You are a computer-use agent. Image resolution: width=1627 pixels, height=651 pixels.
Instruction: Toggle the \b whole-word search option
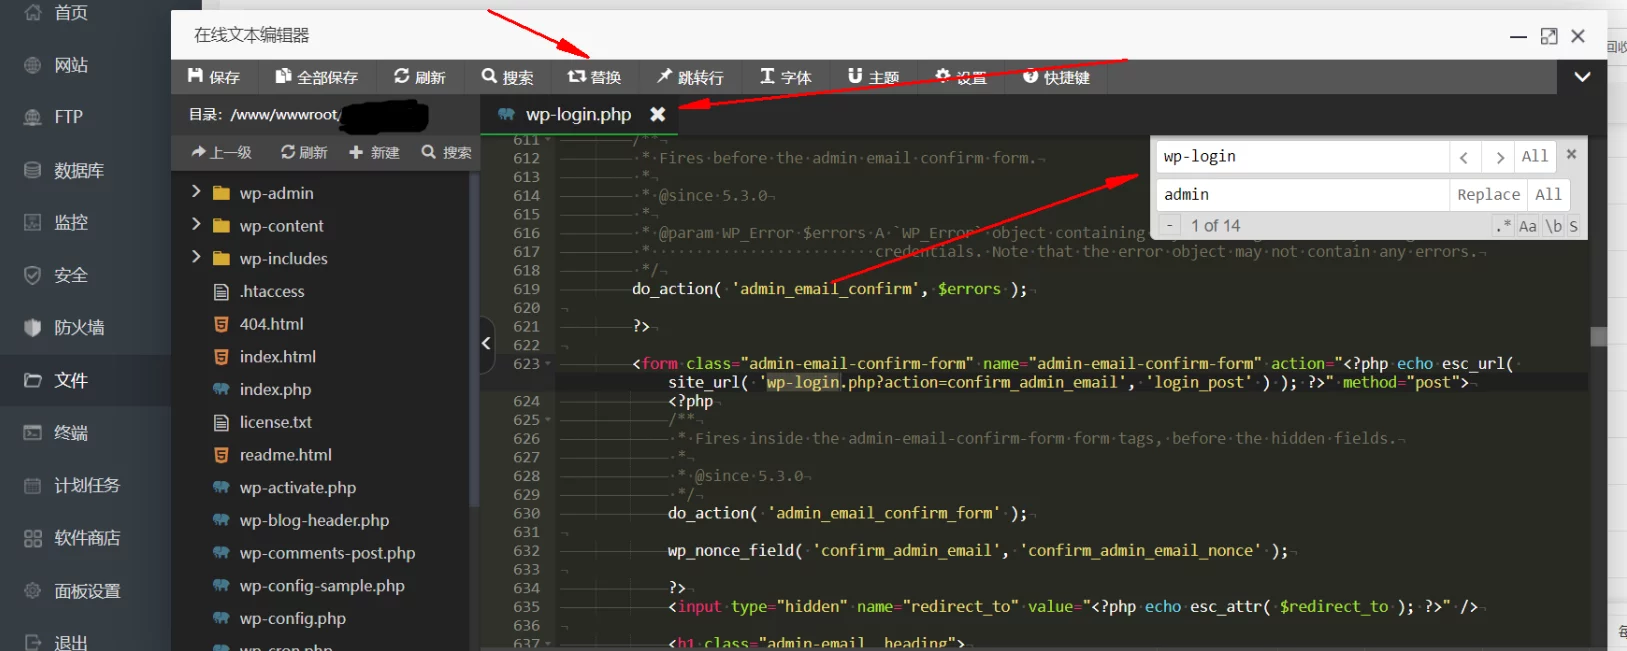(1553, 226)
